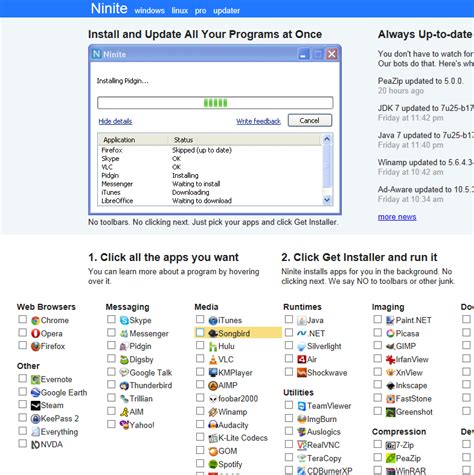Select the LibreOffice row in status list
474x475 pixels.
(x=211, y=201)
